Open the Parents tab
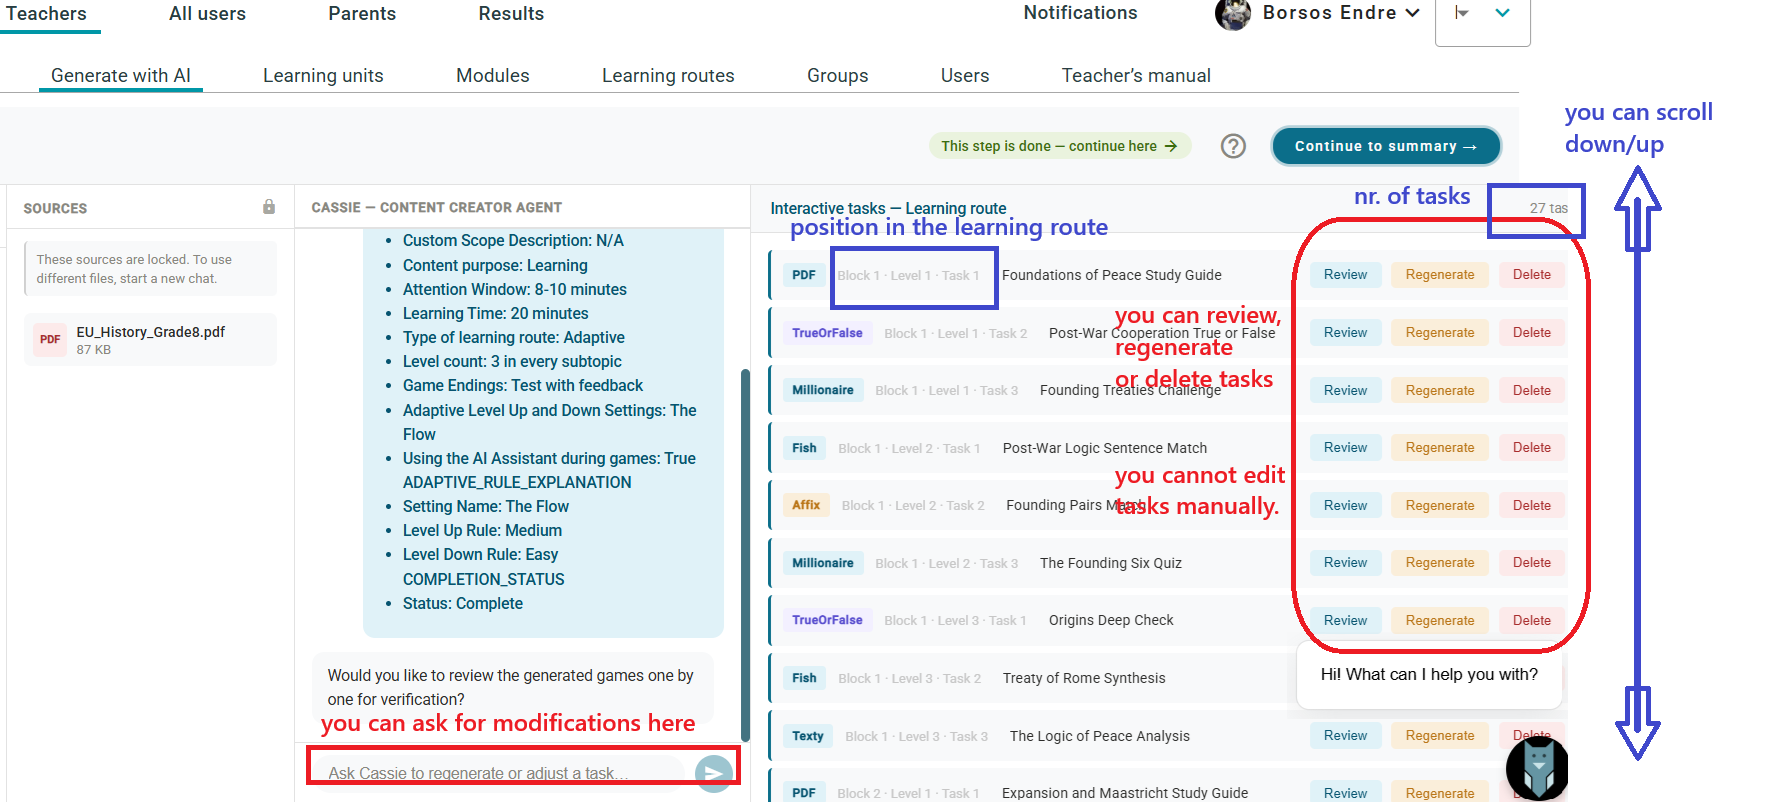Image resolution: width=1774 pixels, height=802 pixels. coord(362,14)
